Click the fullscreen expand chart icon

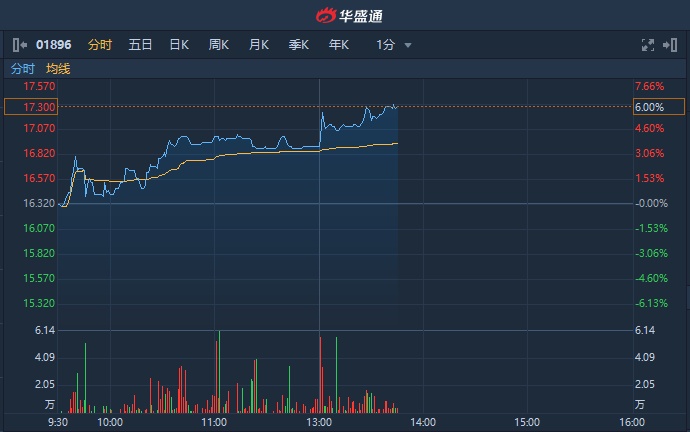[646, 45]
